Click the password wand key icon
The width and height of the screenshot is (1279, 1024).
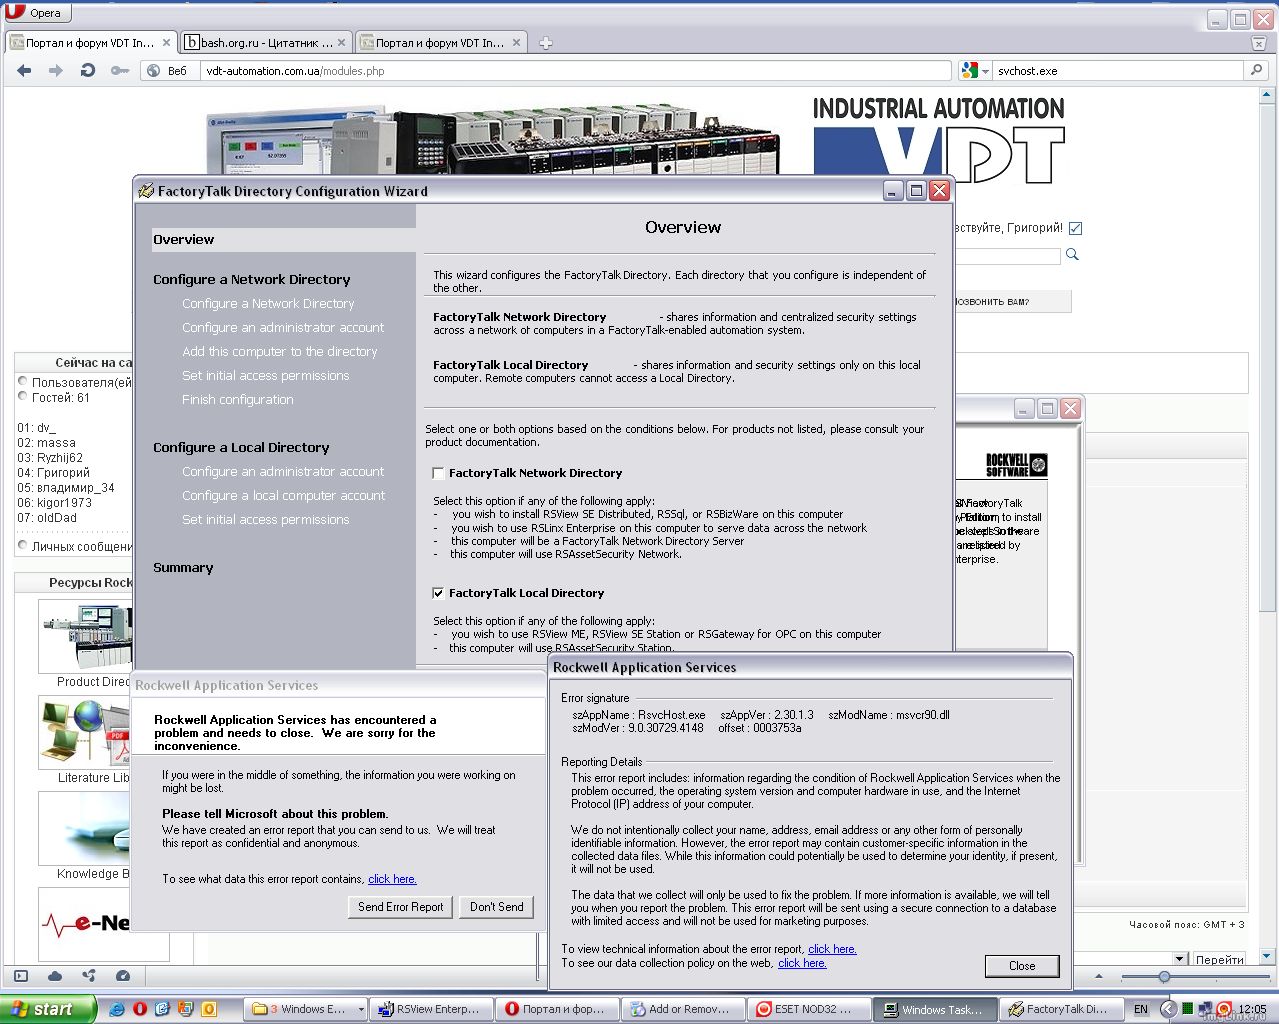119,71
